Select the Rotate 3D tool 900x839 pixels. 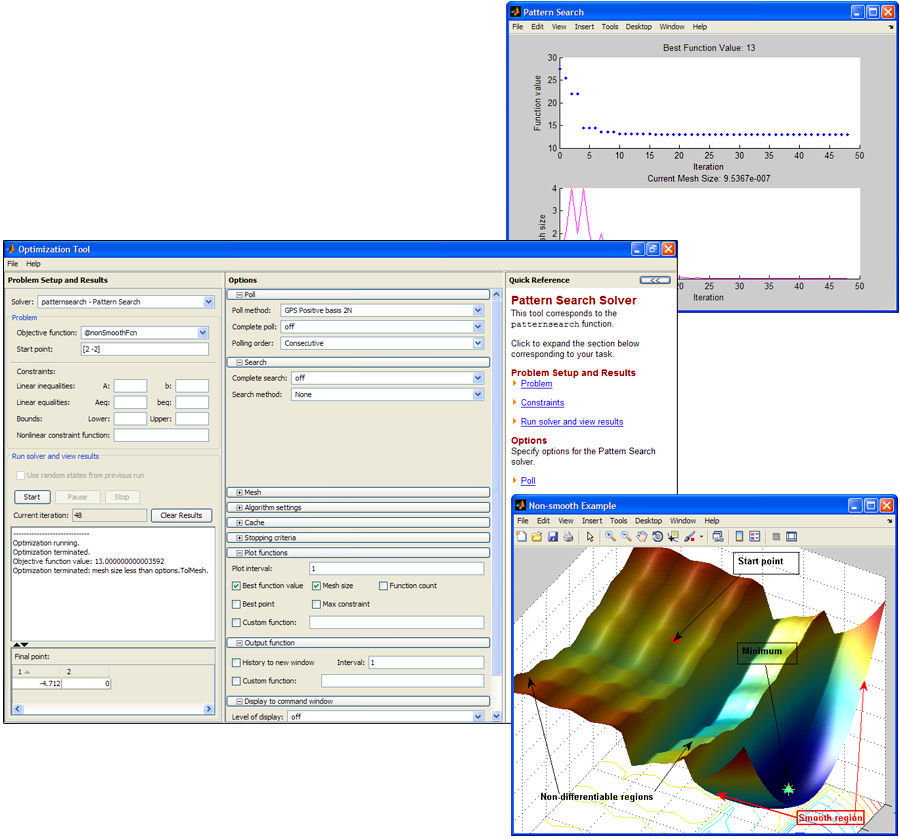(x=657, y=536)
